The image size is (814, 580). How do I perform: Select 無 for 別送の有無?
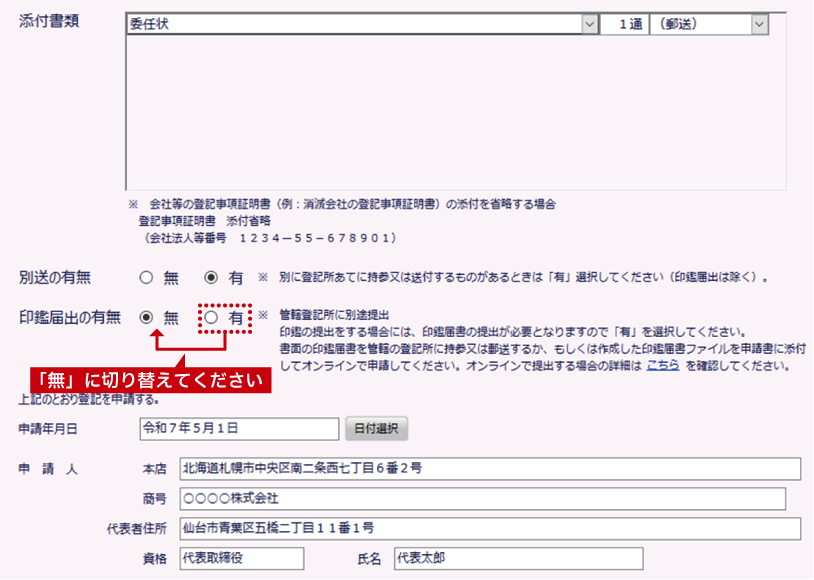coord(146,277)
